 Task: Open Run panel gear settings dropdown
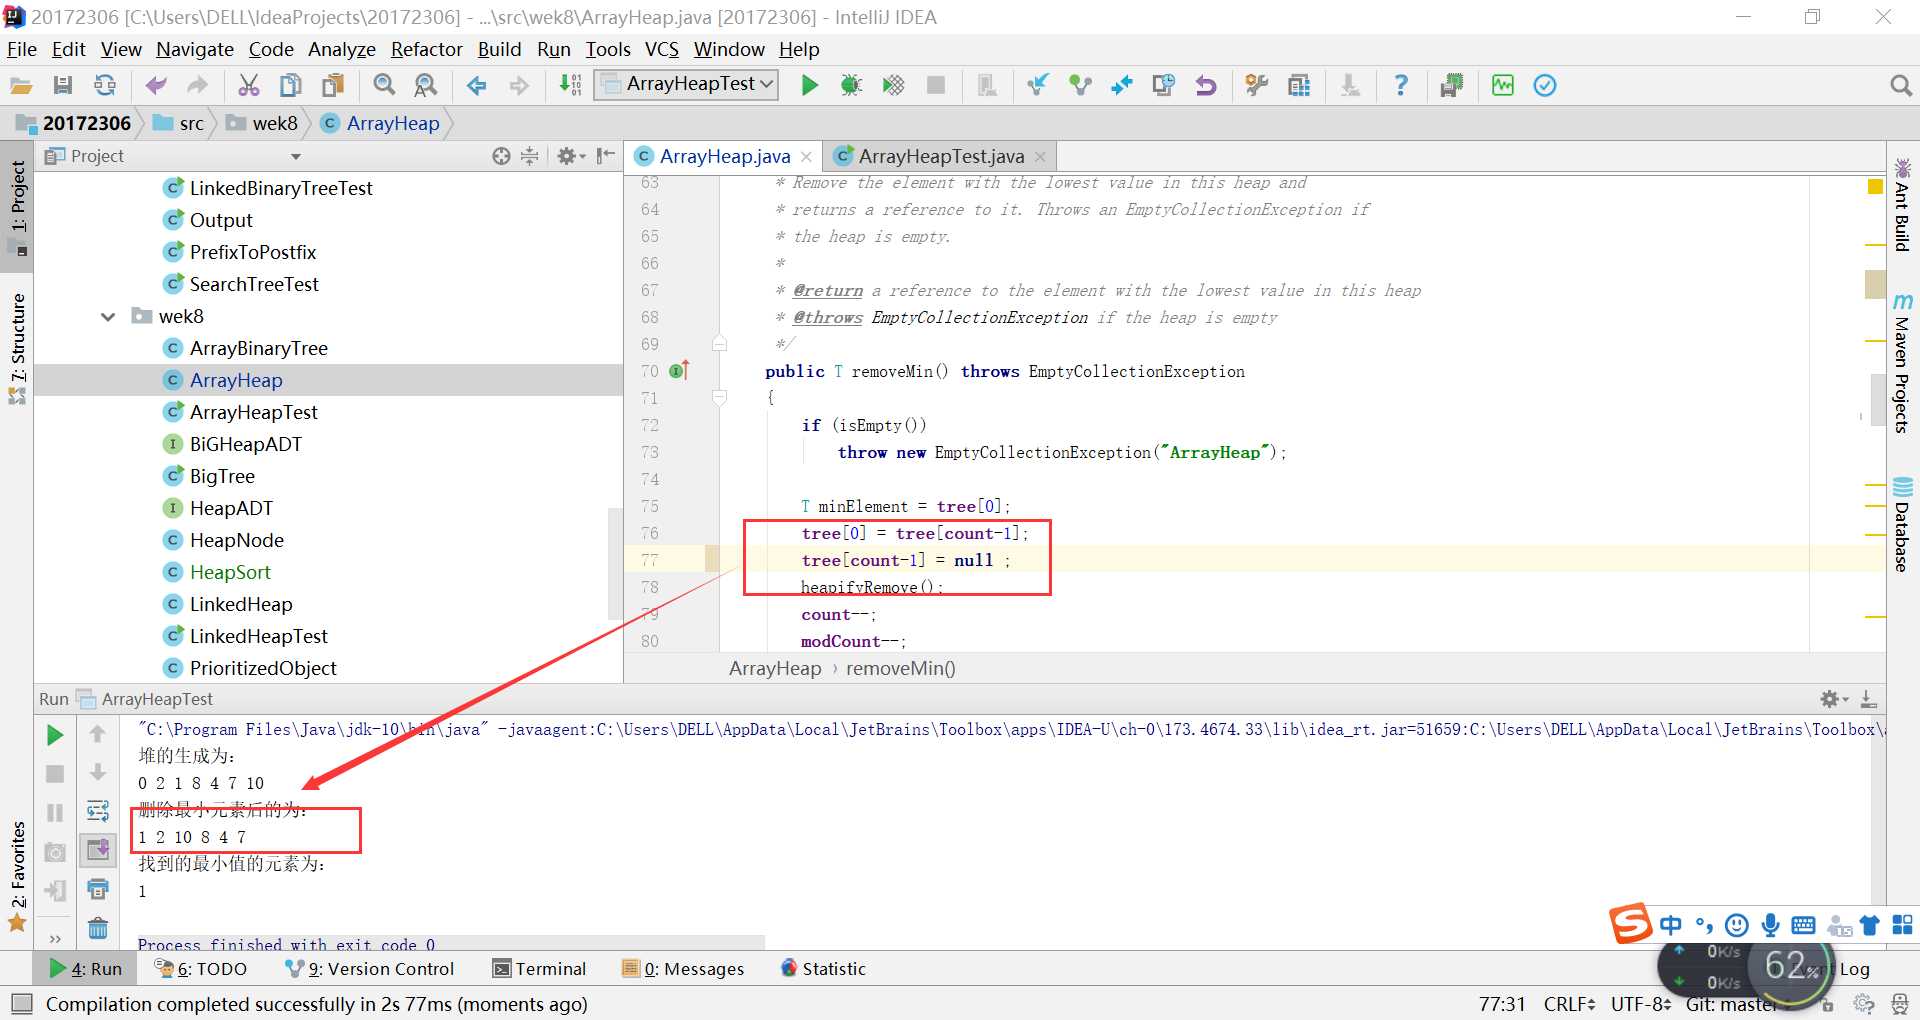(x=1834, y=699)
